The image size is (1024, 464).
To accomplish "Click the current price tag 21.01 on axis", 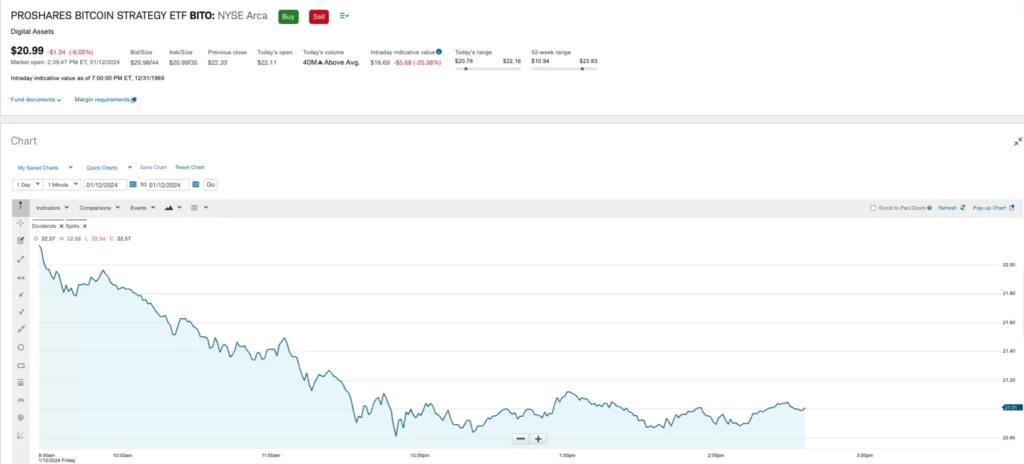I will [1012, 408].
